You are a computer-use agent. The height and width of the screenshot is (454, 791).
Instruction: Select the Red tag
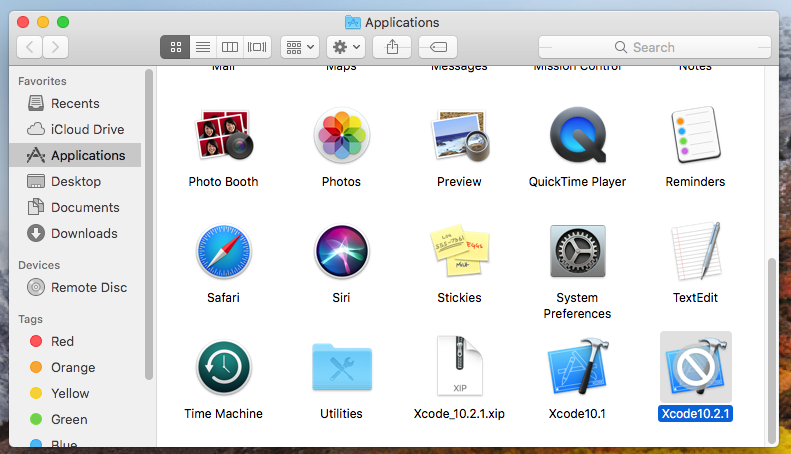coord(75,342)
